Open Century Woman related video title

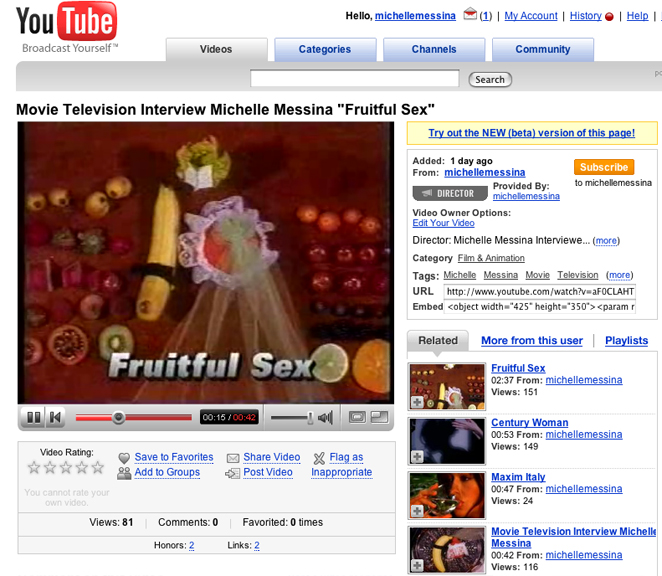click(529, 423)
